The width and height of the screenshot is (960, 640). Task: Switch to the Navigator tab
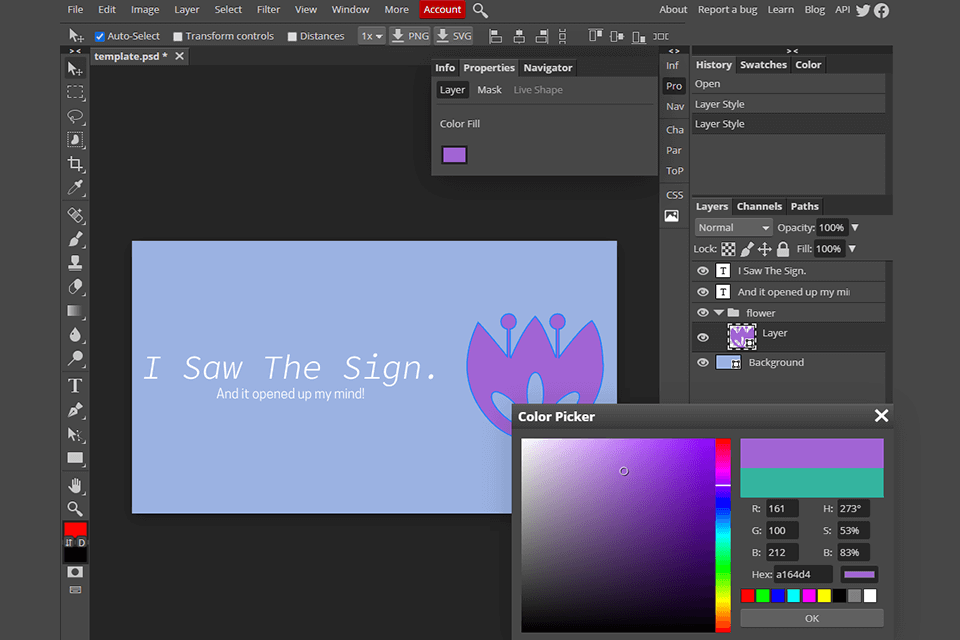pos(548,68)
